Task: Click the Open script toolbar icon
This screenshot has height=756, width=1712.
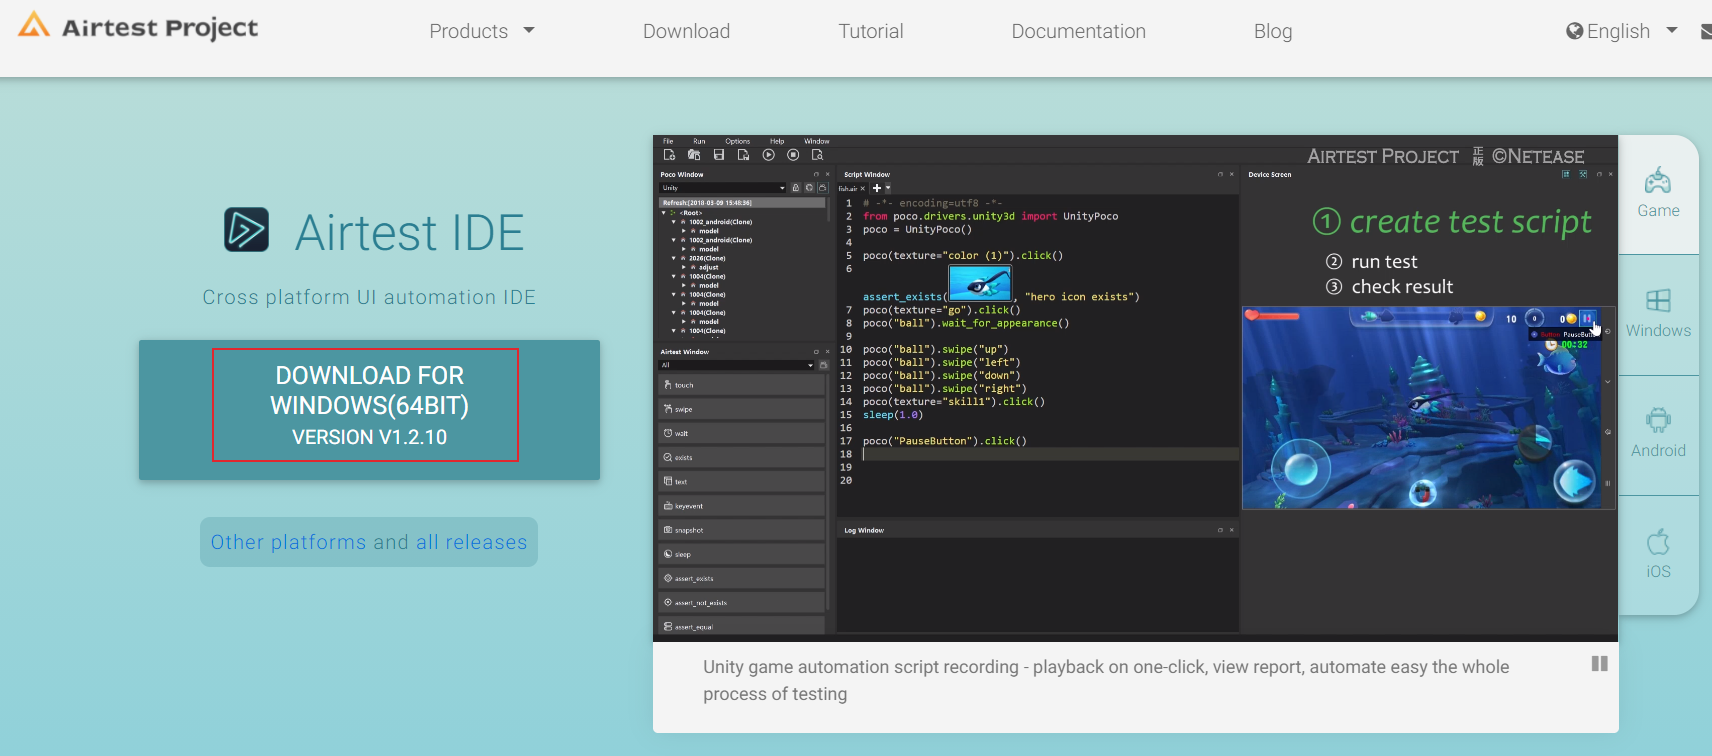Action: (694, 155)
